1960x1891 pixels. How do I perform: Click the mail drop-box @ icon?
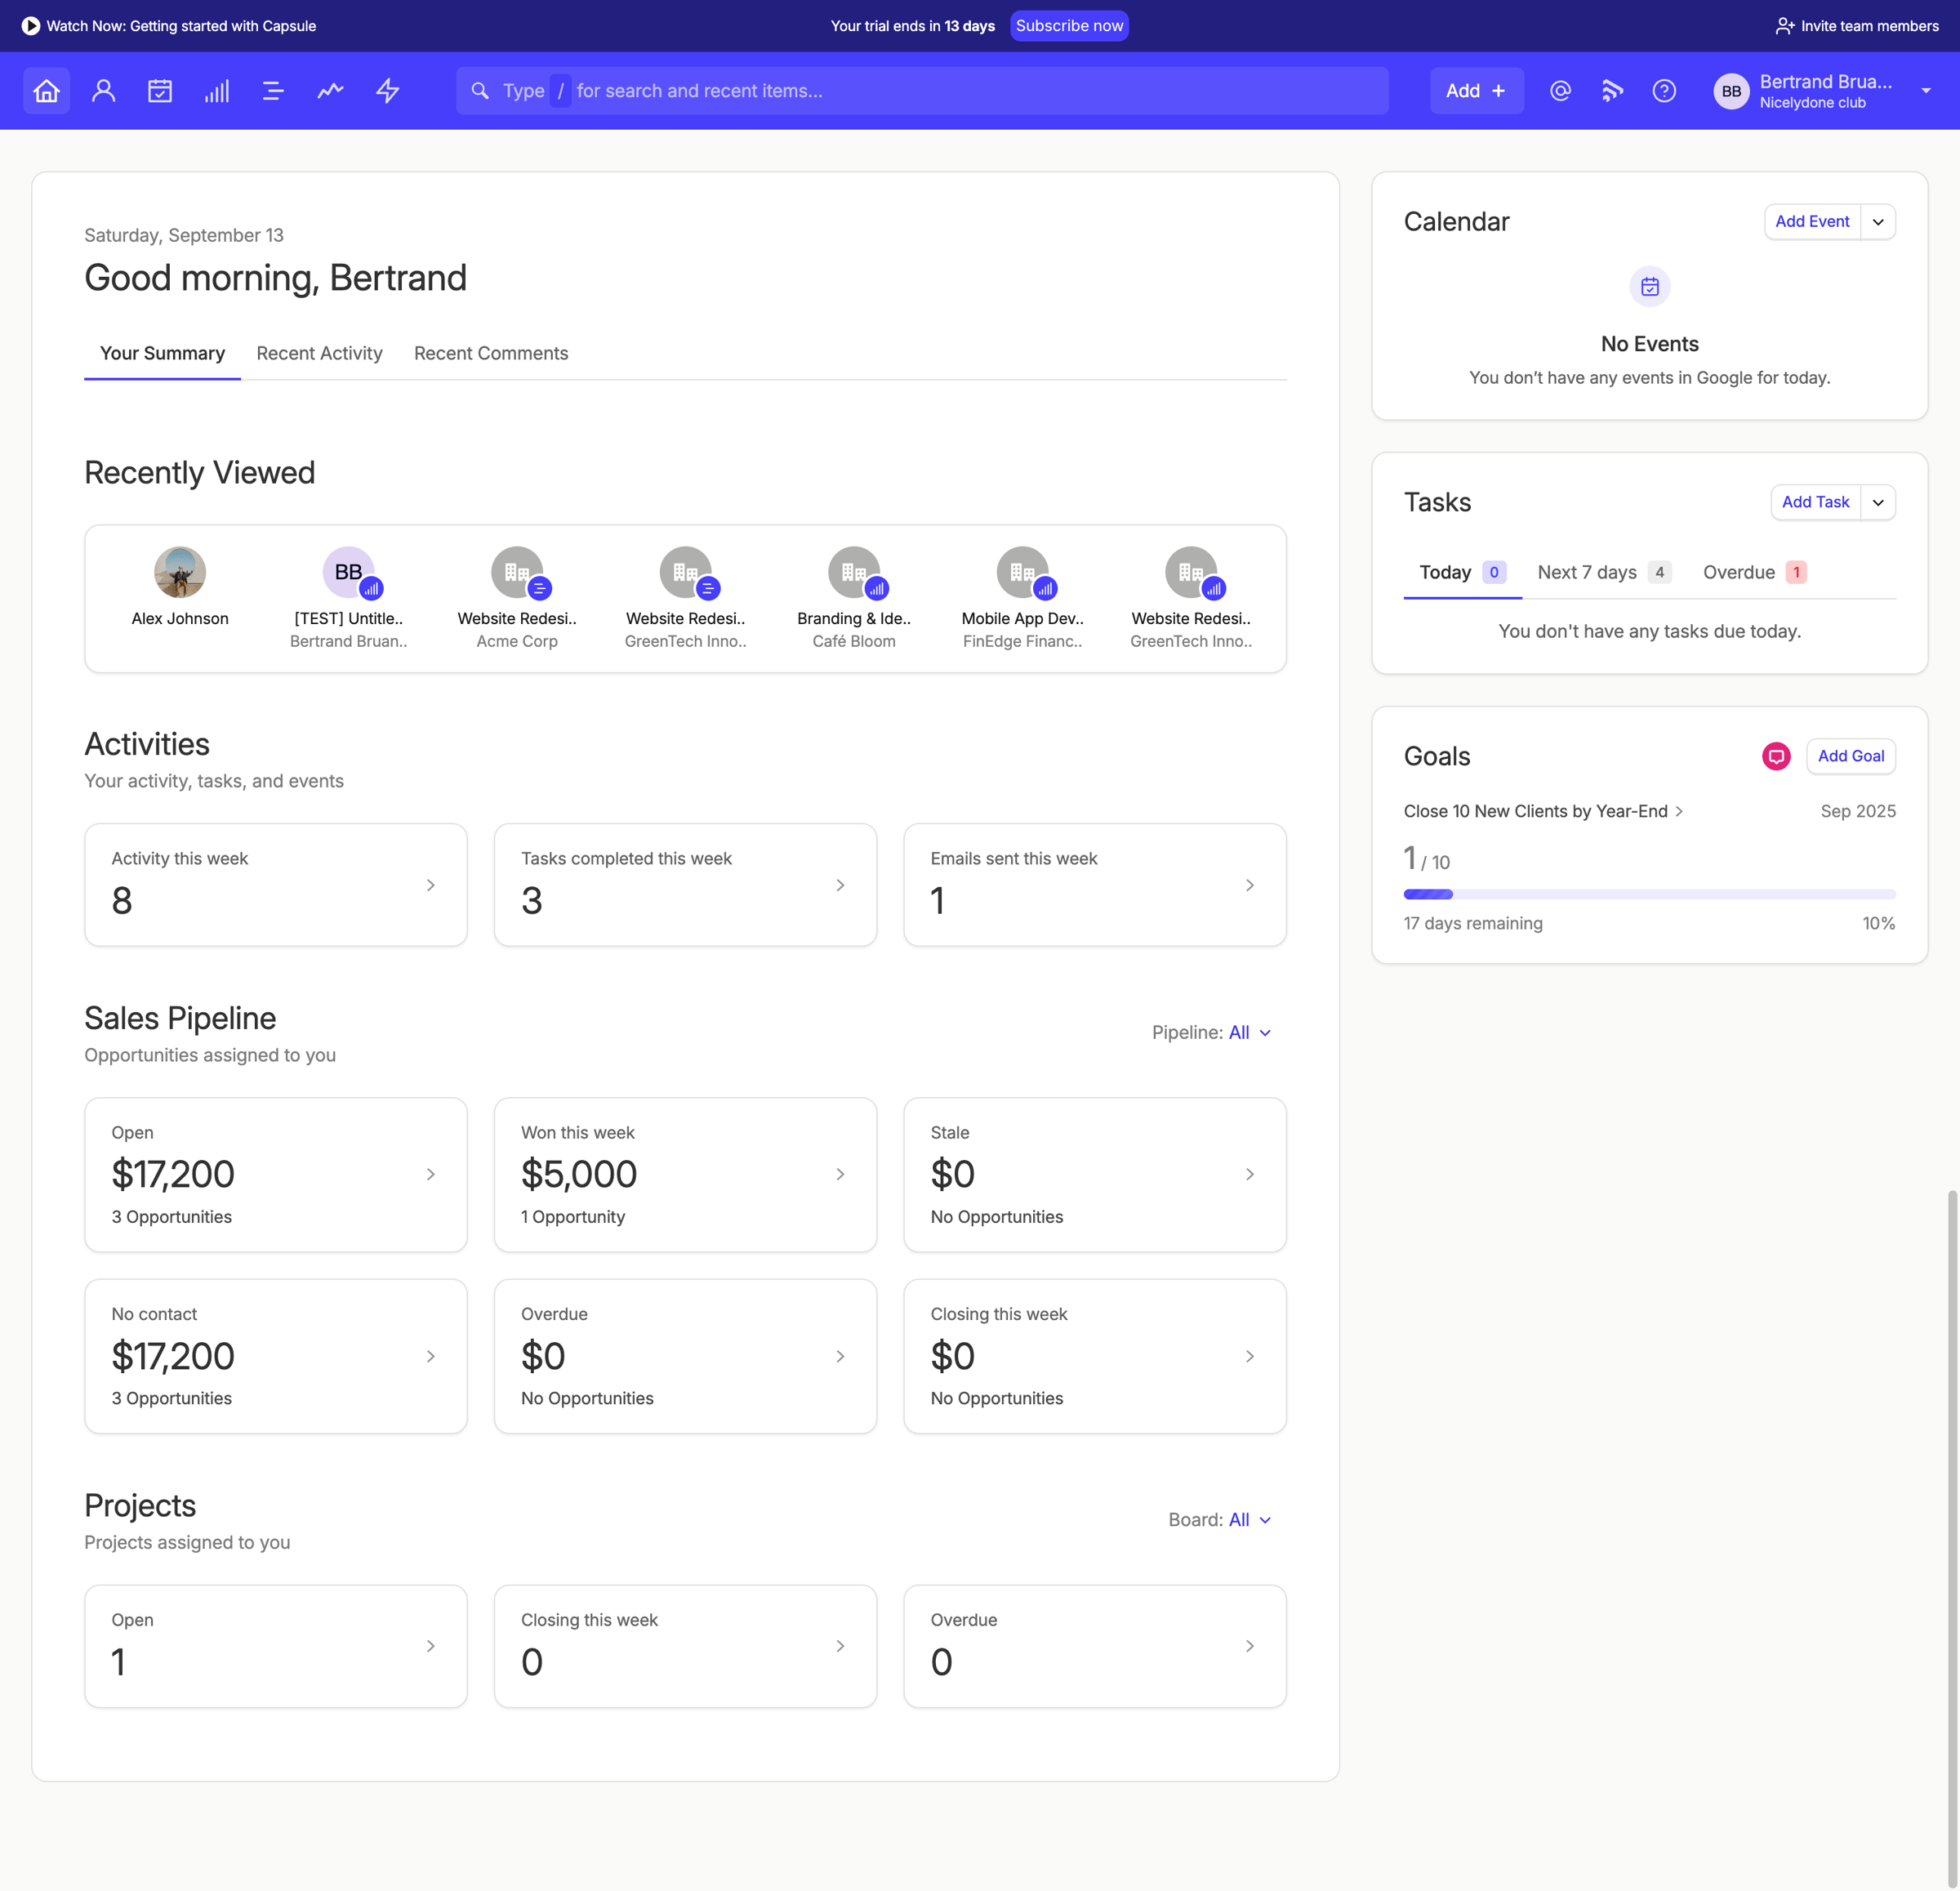click(x=1560, y=91)
